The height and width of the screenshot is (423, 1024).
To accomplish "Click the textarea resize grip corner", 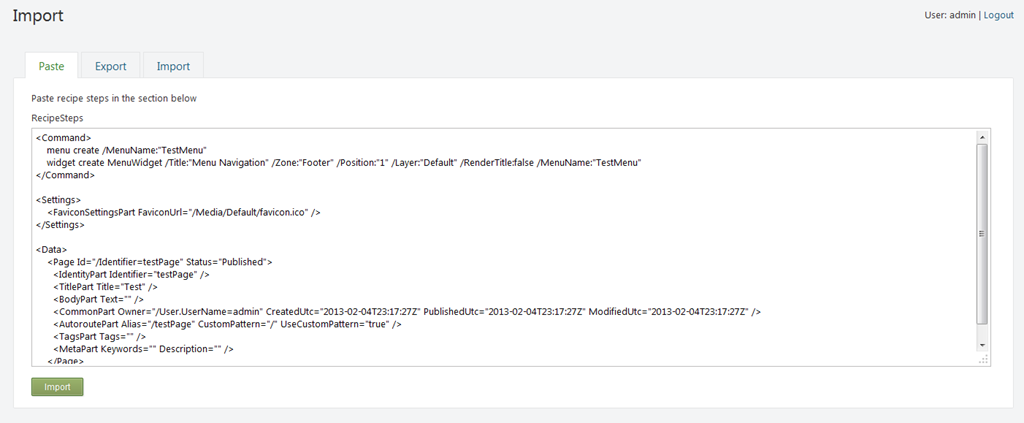I will point(982,359).
